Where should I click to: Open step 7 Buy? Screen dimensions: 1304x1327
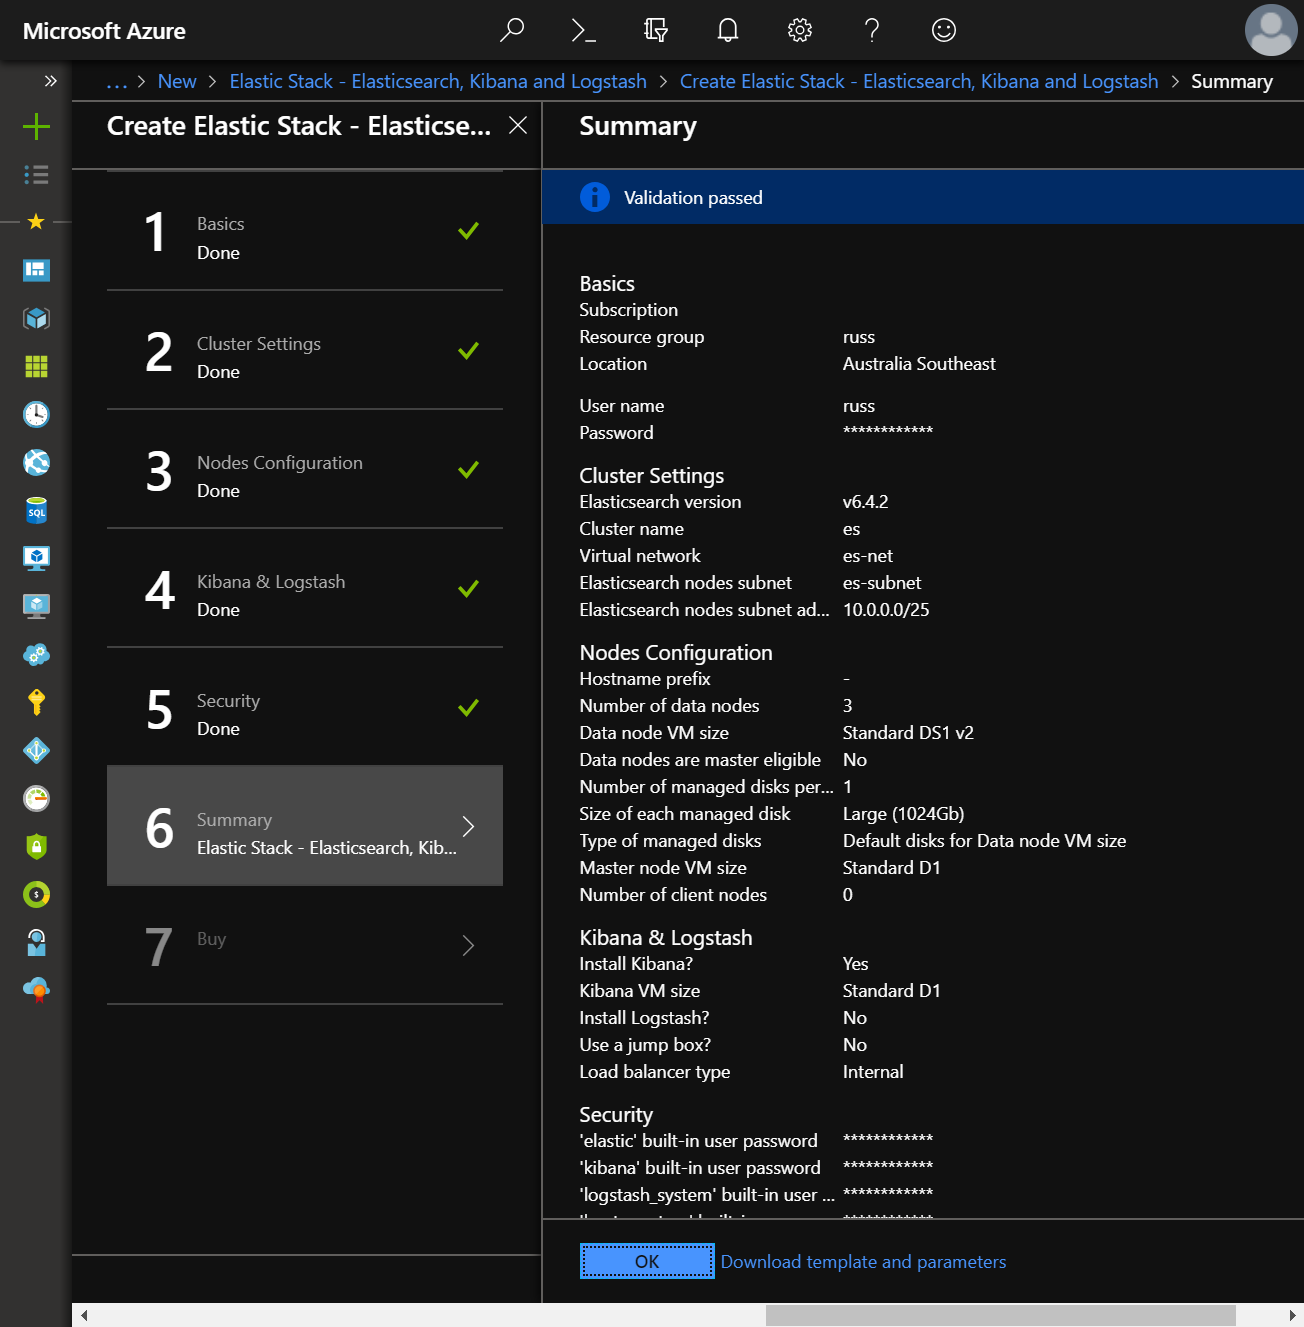pos(304,945)
